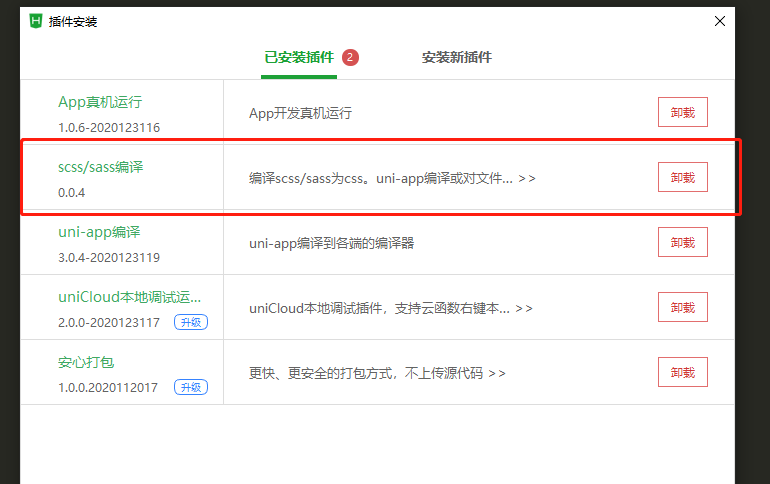Image resolution: width=770 pixels, height=484 pixels.
Task: Click the green HBuilderX logo icon
Action: coord(36,21)
